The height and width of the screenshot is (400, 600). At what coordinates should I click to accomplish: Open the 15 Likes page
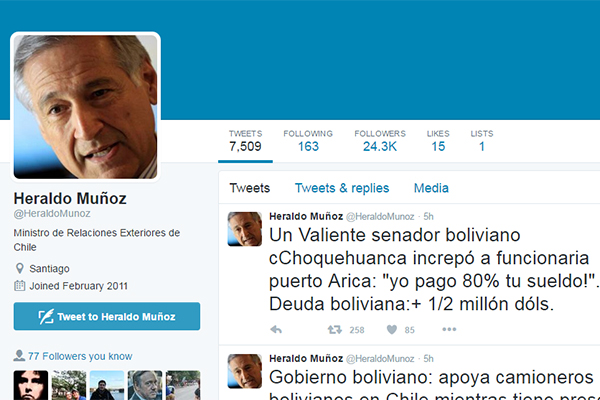point(438,141)
